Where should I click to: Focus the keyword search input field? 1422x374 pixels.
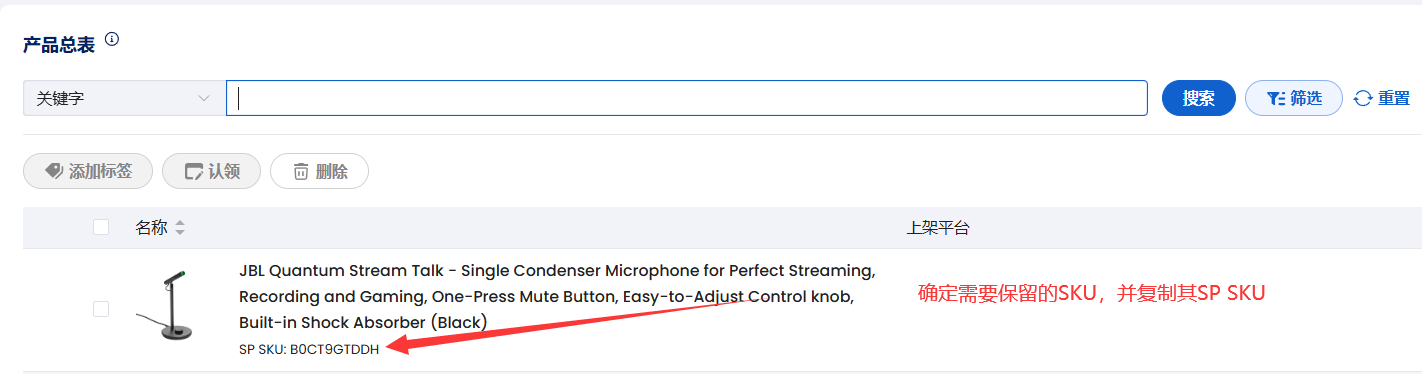[x=686, y=98]
